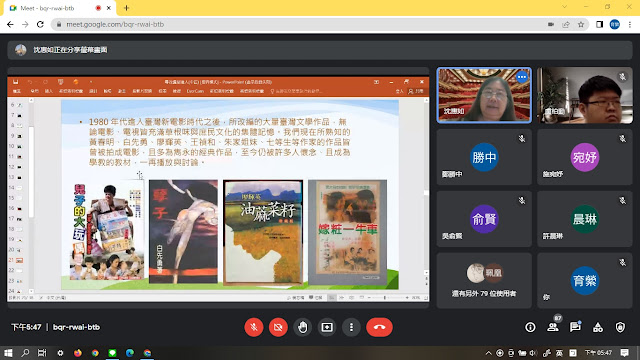Open Firefox from taskbar

[x=78, y=353]
